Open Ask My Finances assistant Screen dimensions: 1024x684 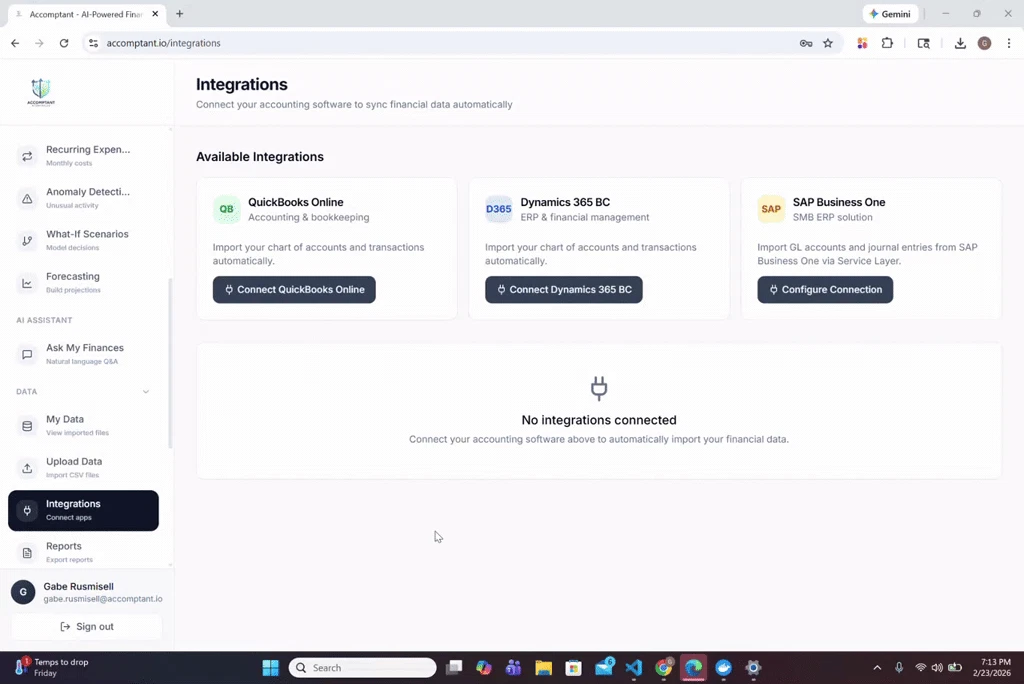(83, 355)
